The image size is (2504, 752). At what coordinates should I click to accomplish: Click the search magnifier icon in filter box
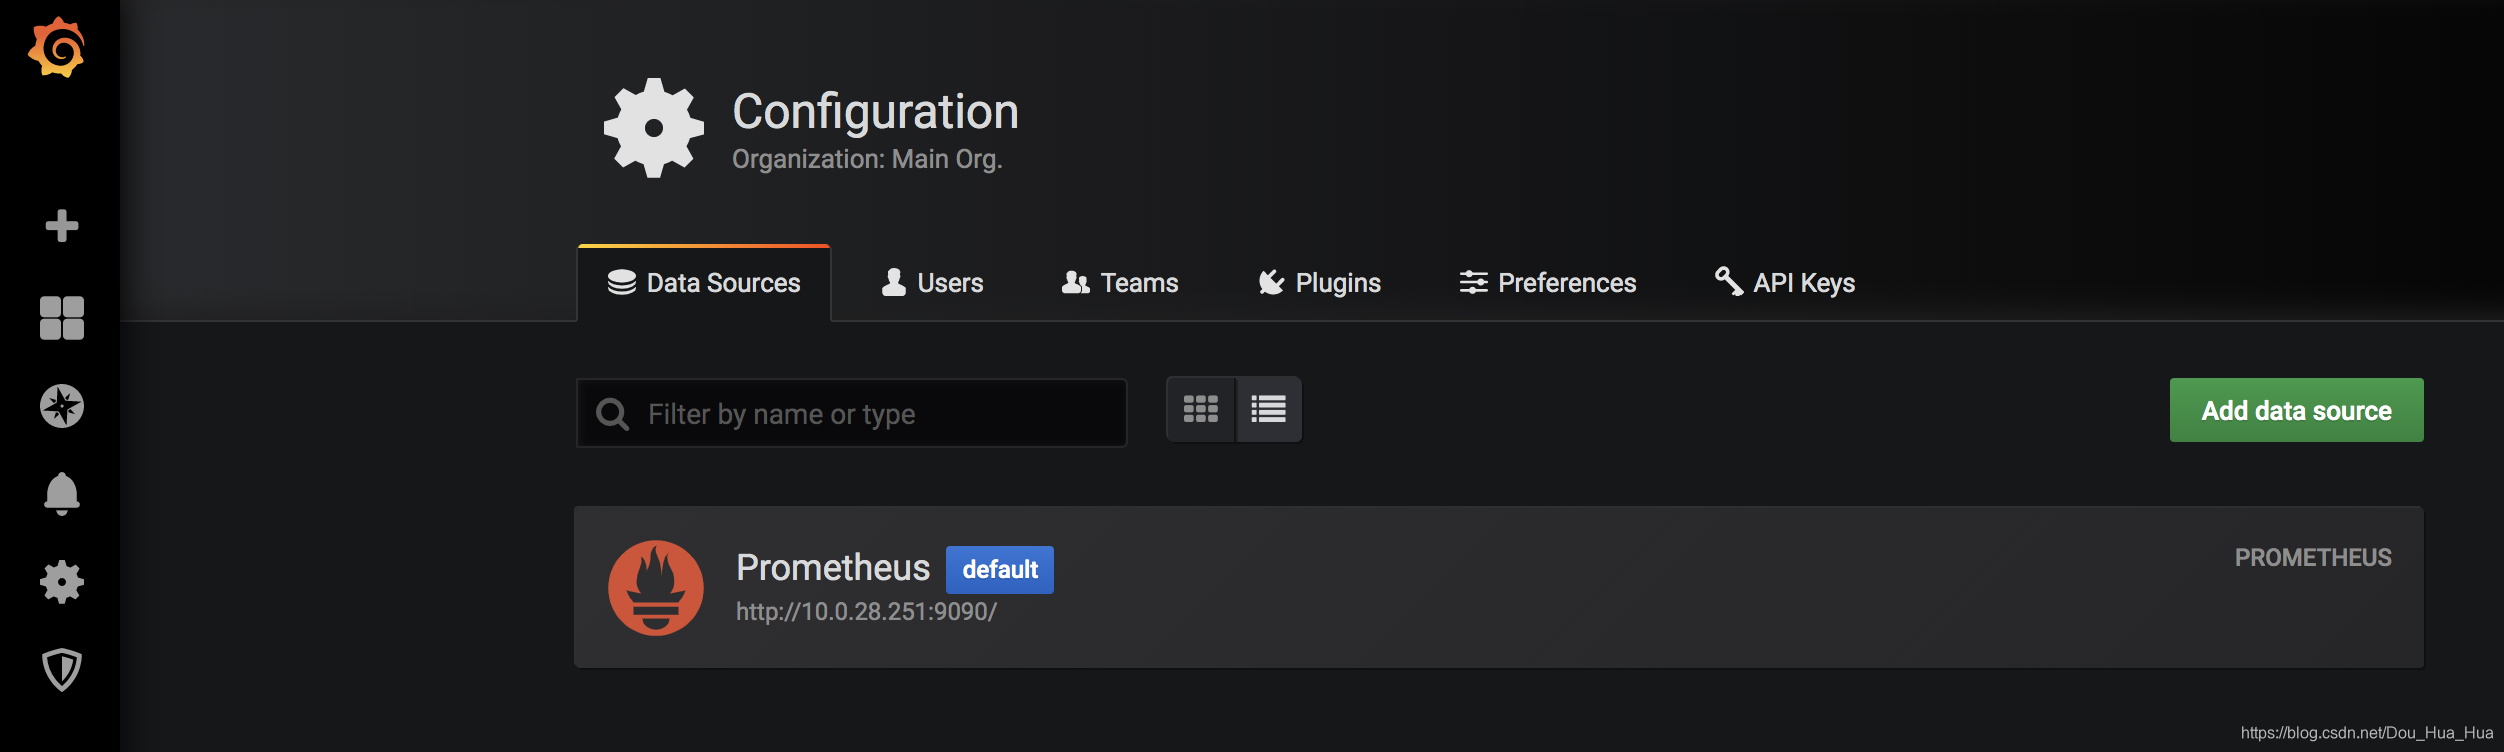coord(612,414)
